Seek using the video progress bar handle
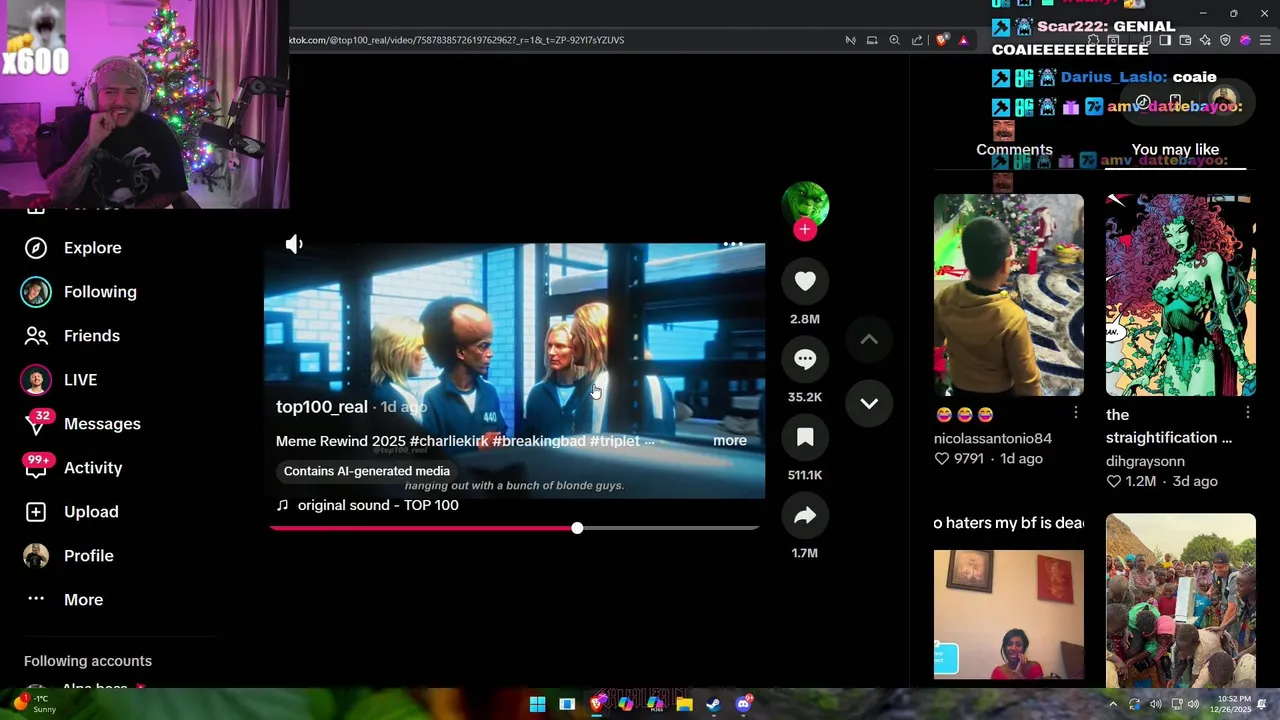The image size is (1280, 720). pos(577,528)
